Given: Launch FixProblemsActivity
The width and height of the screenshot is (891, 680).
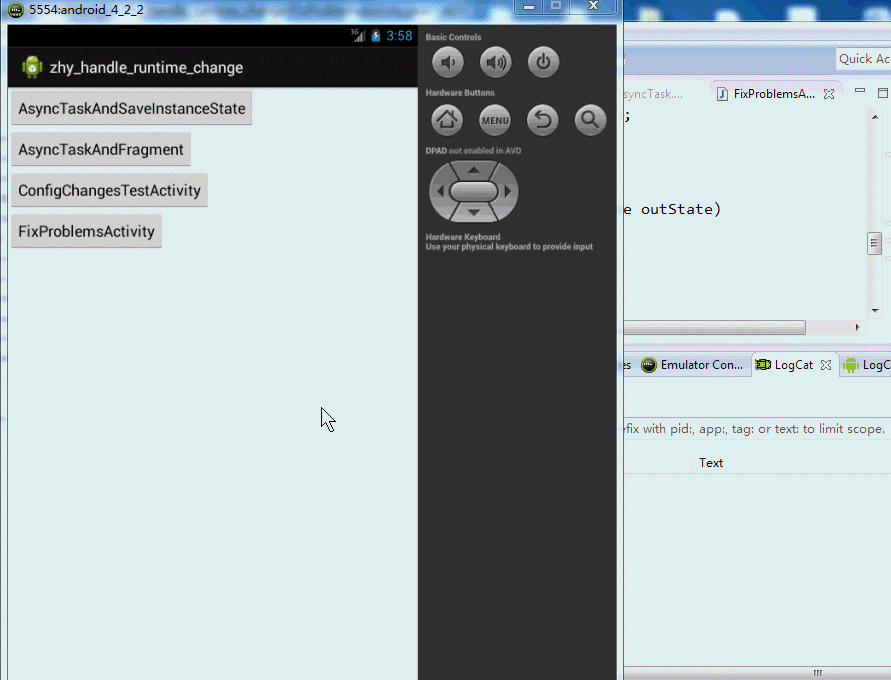Looking at the screenshot, I should click(x=86, y=231).
